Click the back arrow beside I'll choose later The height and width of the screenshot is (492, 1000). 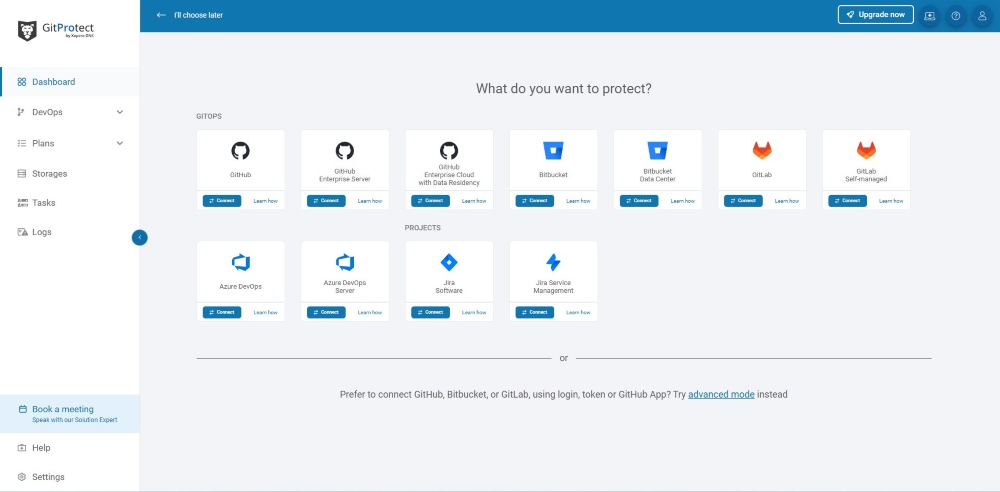point(161,15)
